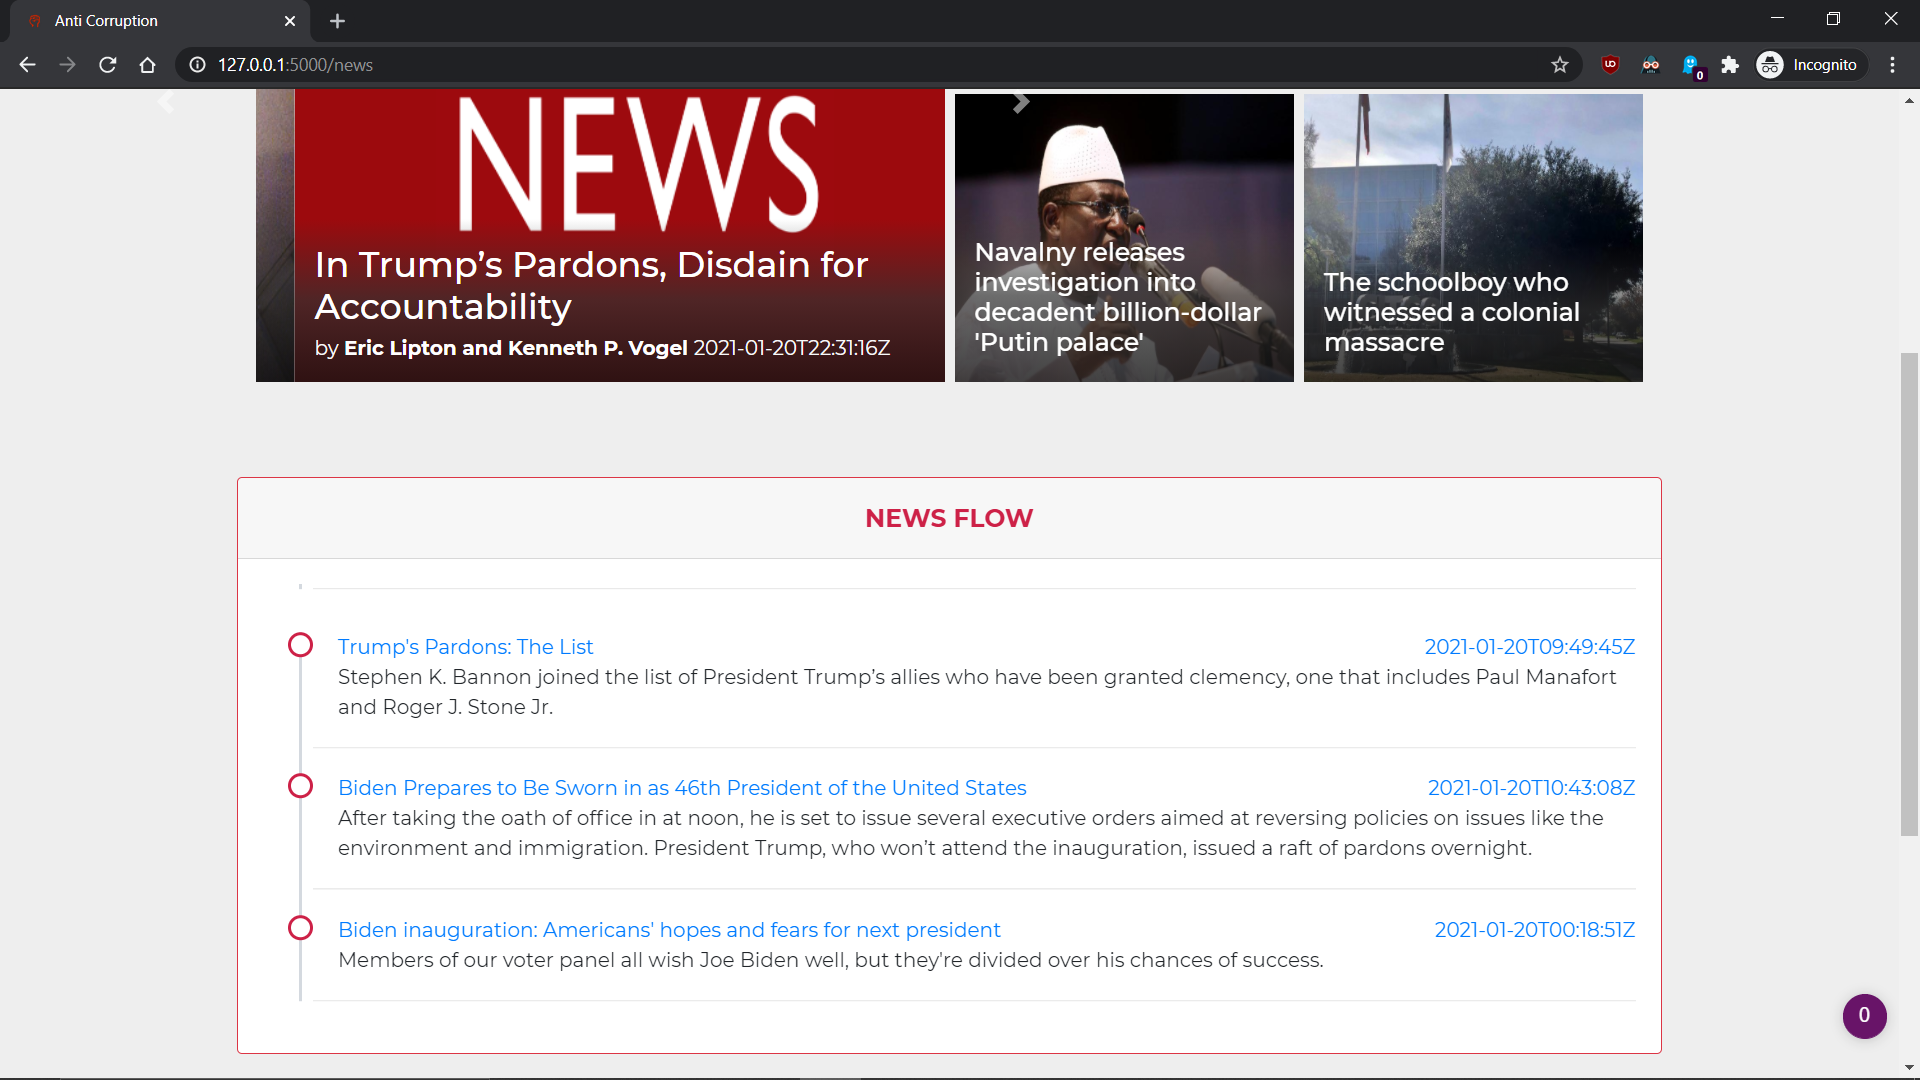Open Biden Prepares to Be Sworn in link
The image size is (1920, 1080).
click(682, 788)
